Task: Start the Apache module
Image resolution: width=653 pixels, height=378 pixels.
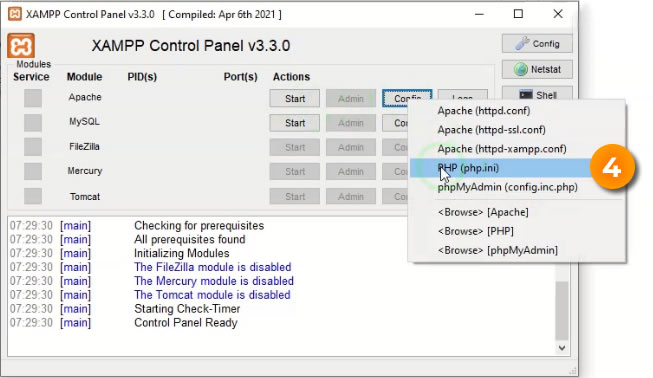Action: tap(295, 99)
